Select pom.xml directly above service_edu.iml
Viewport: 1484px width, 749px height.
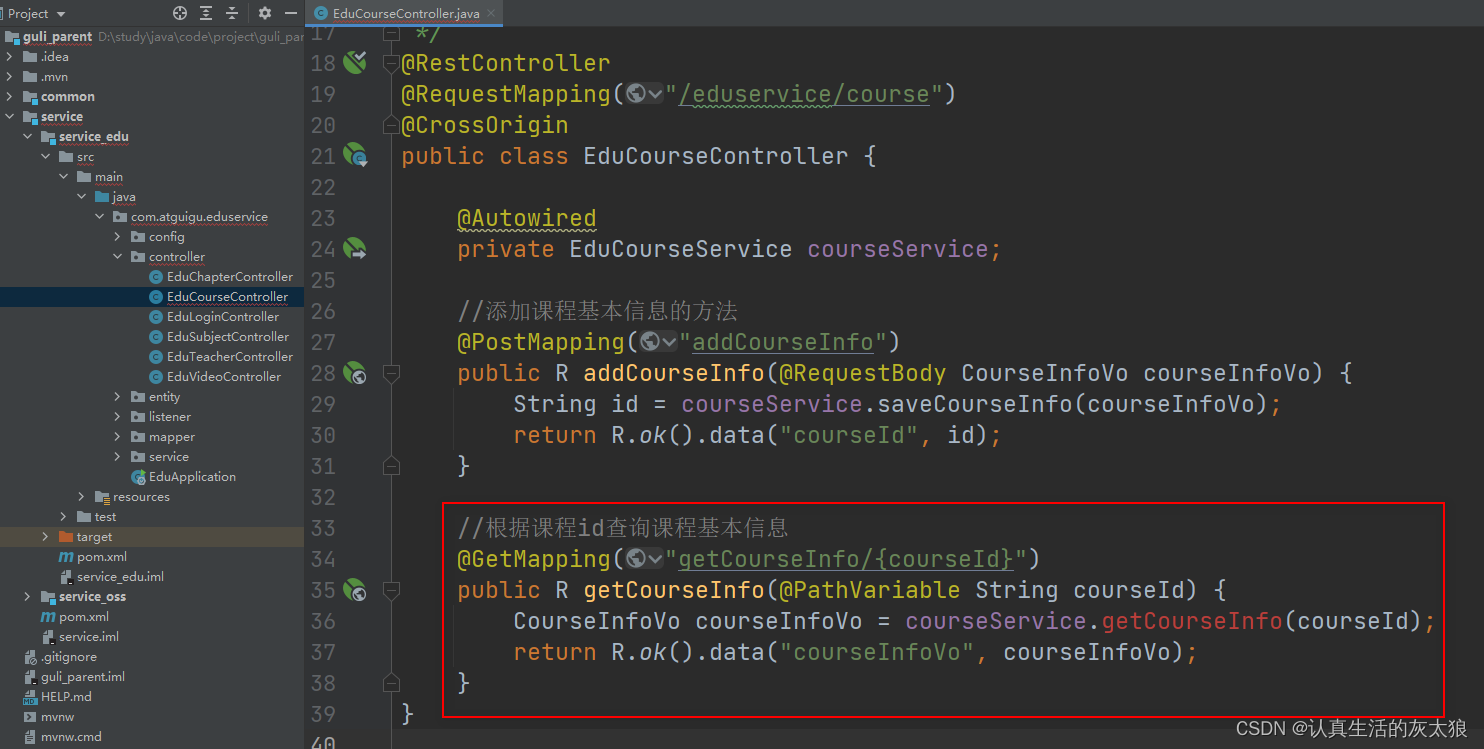(101, 557)
